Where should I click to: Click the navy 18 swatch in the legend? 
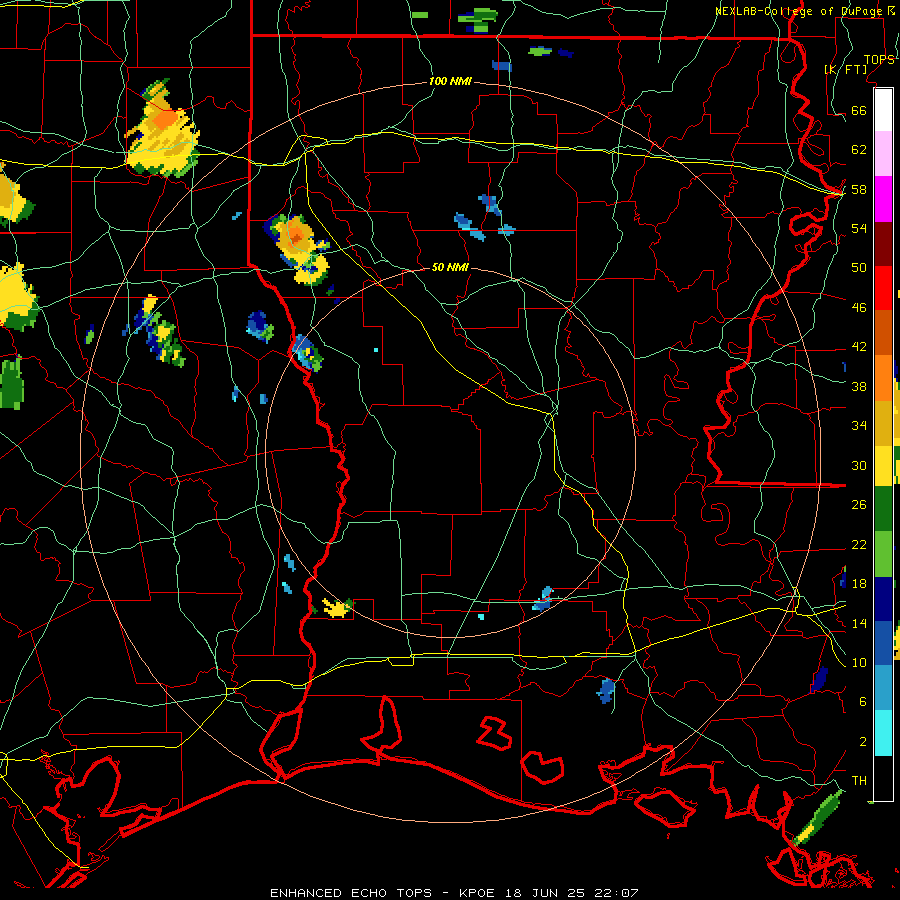coord(883,599)
